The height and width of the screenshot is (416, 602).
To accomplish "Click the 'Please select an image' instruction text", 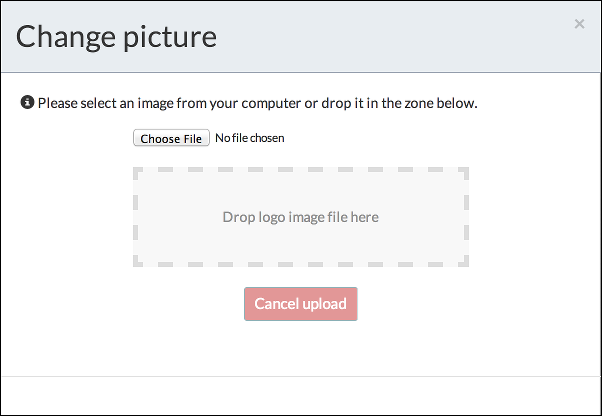I will (257, 103).
